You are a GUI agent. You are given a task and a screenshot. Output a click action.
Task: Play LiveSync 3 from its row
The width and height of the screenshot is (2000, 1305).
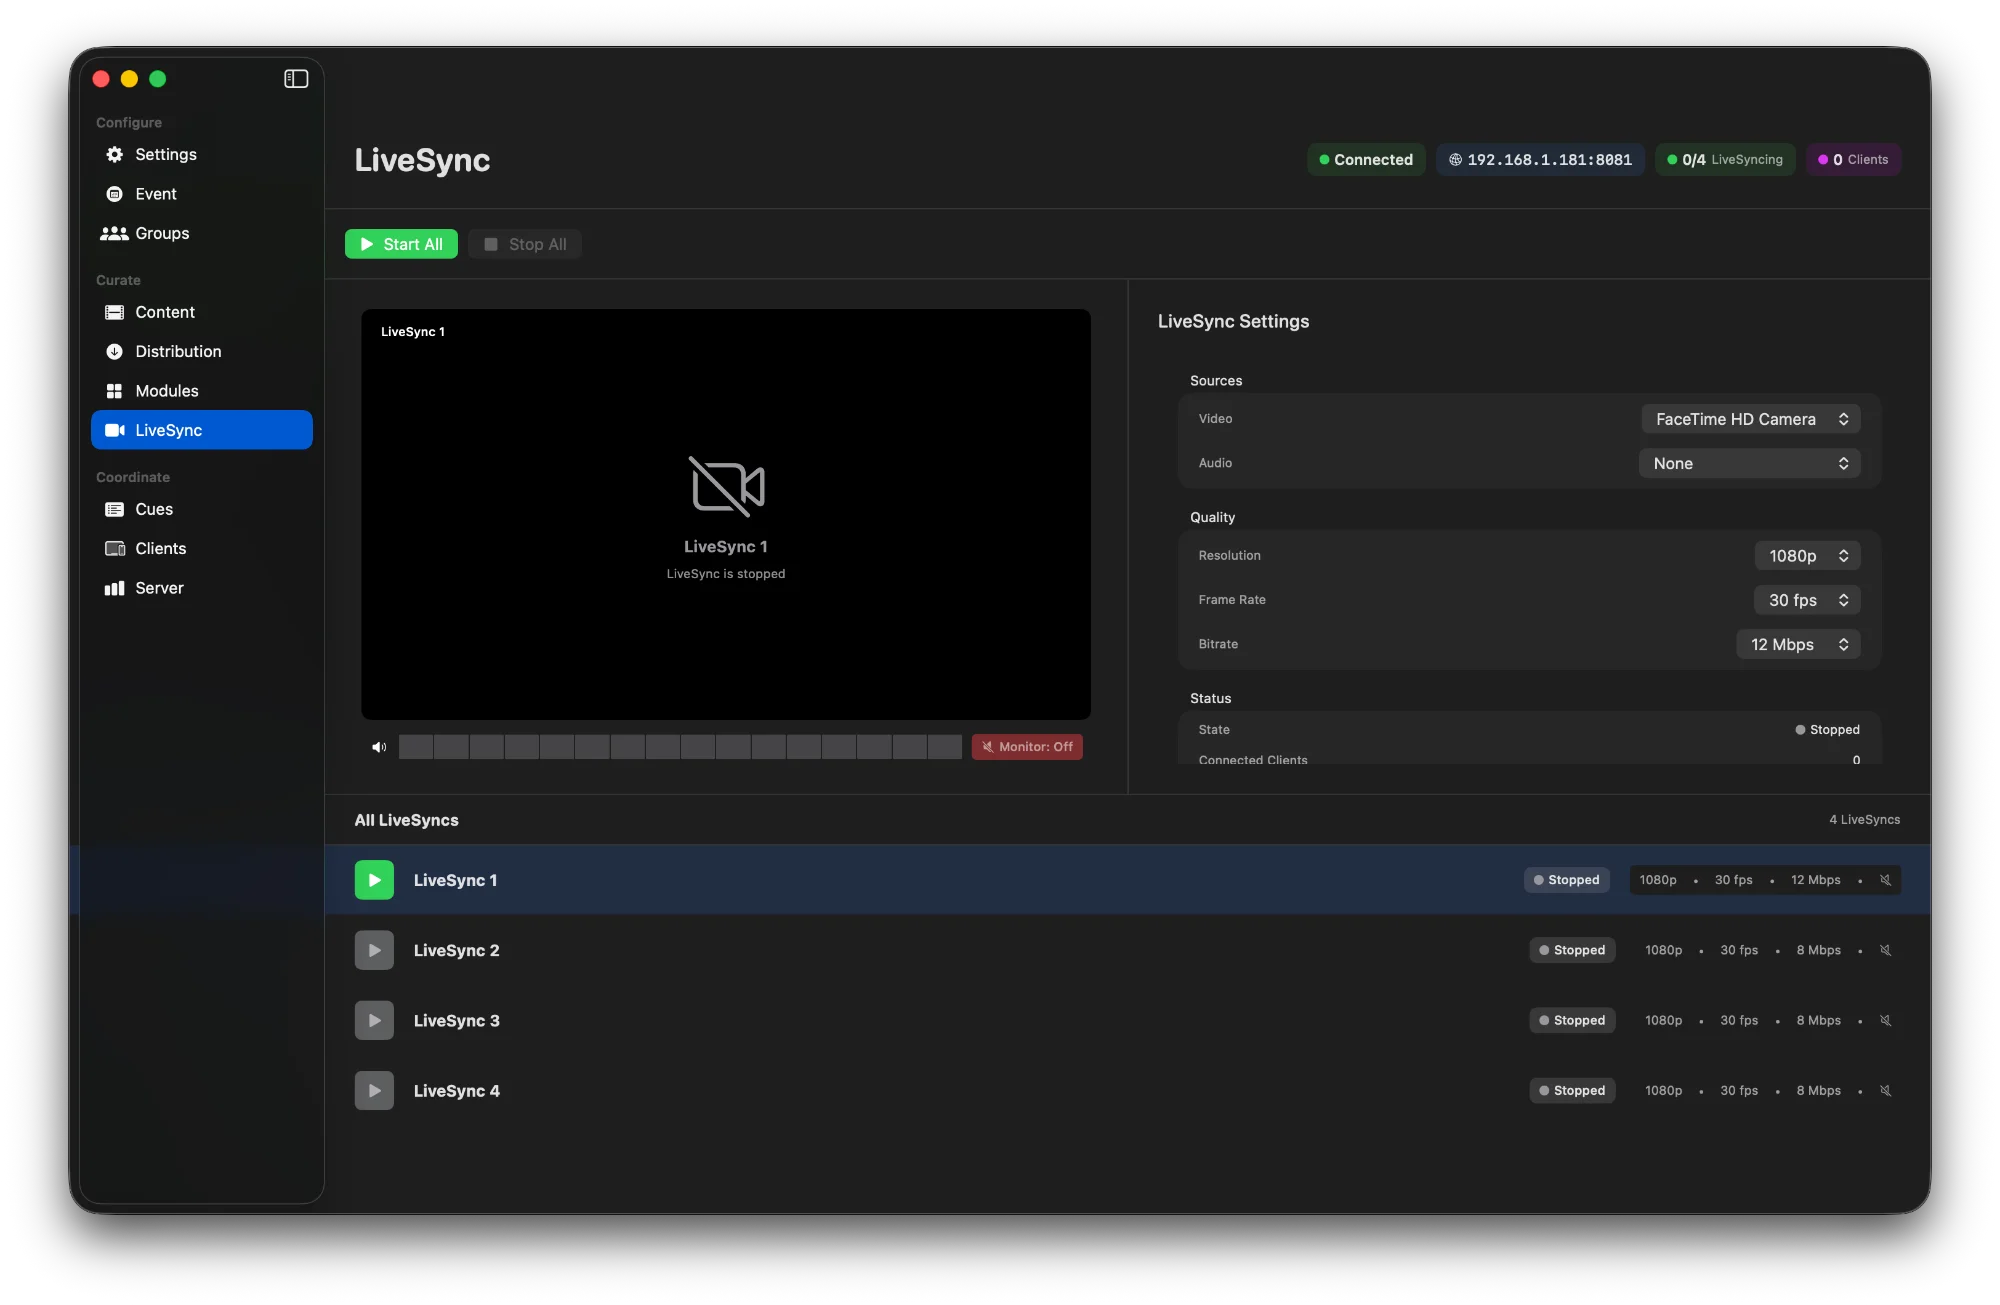[374, 1020]
